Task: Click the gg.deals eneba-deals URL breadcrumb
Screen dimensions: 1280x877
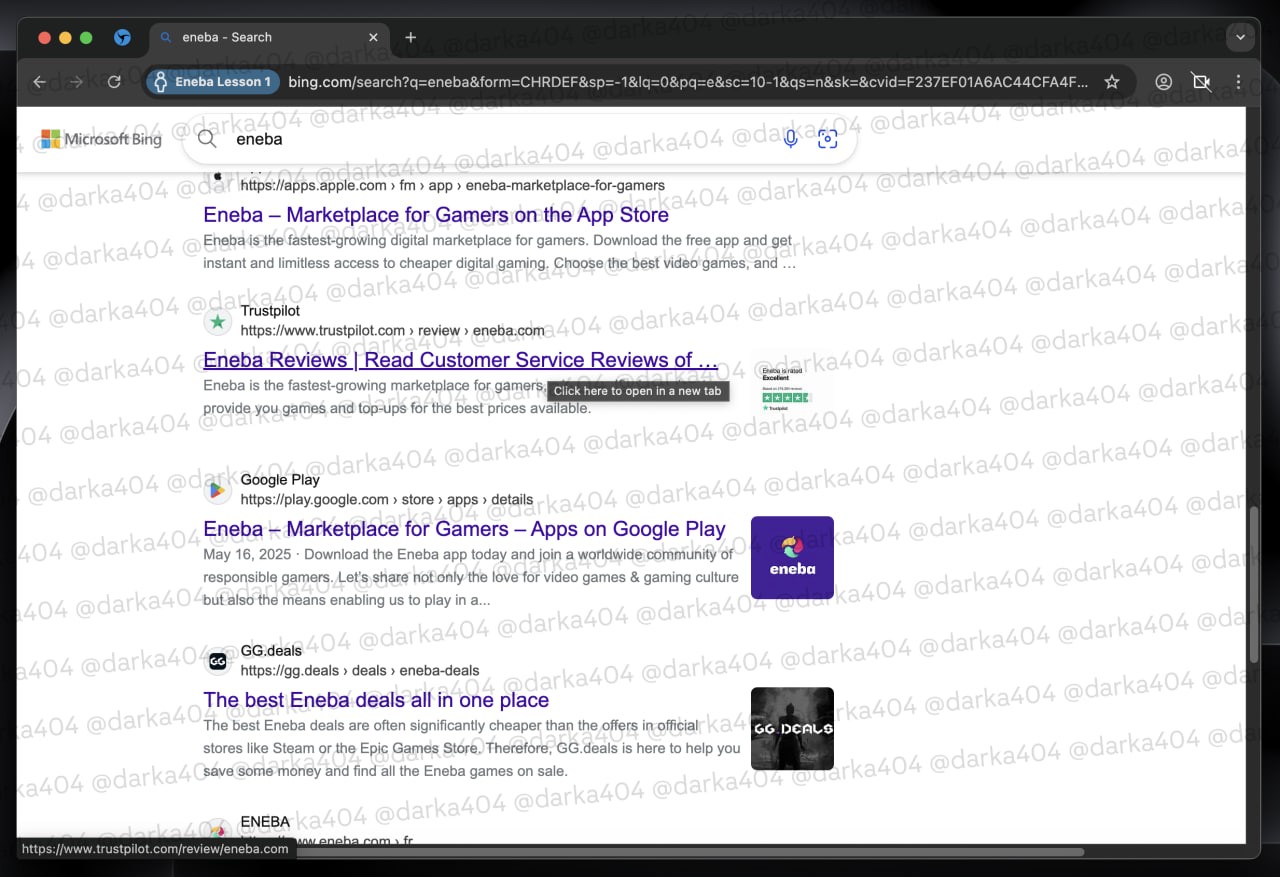Action: tap(360, 670)
